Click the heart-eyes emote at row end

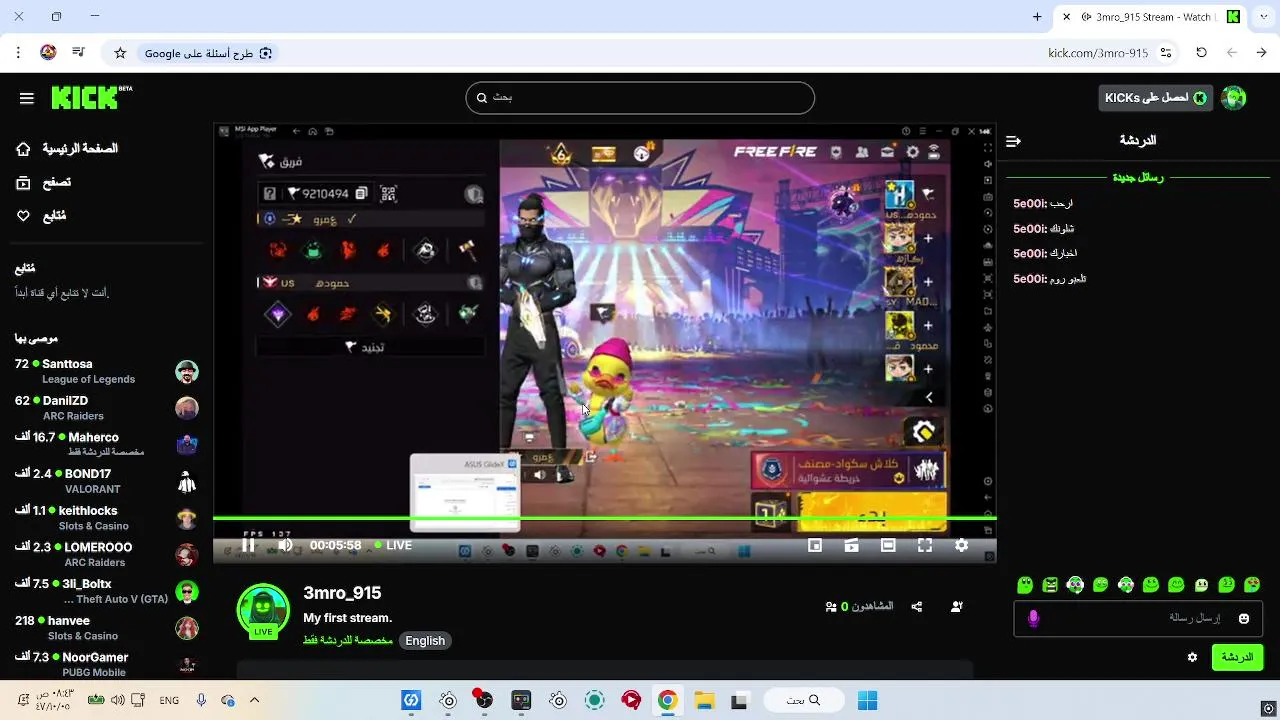click(1251, 585)
